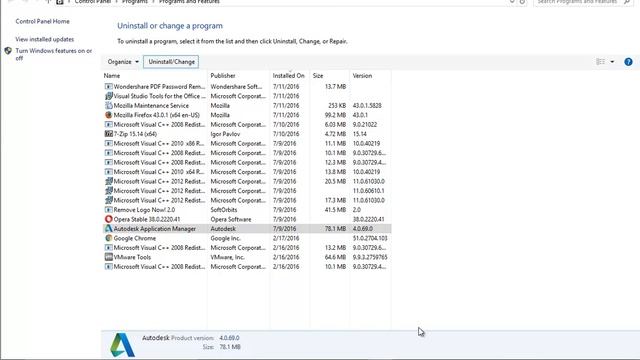Open Turn Windows features on or off
The image size is (640, 360).
tap(53, 54)
